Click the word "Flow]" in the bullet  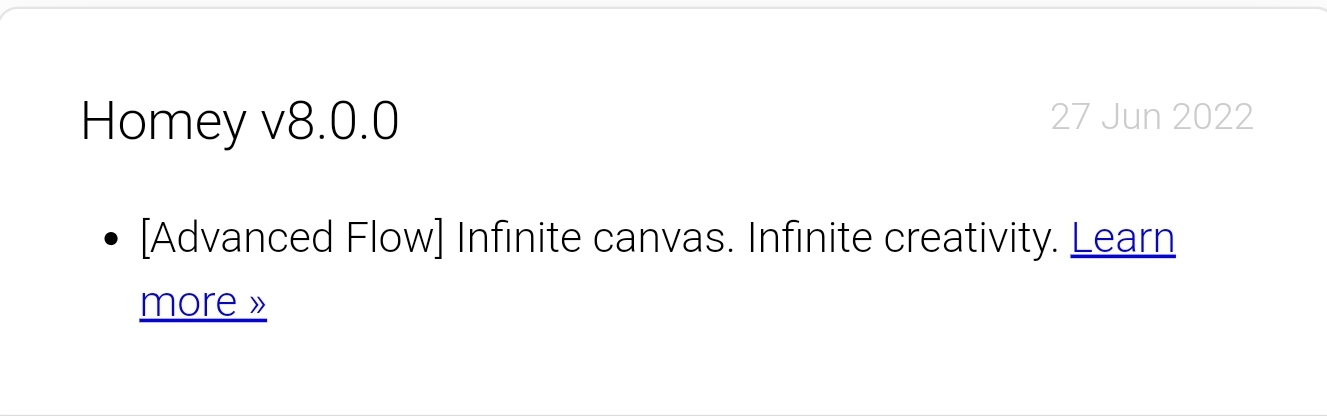[405, 239]
